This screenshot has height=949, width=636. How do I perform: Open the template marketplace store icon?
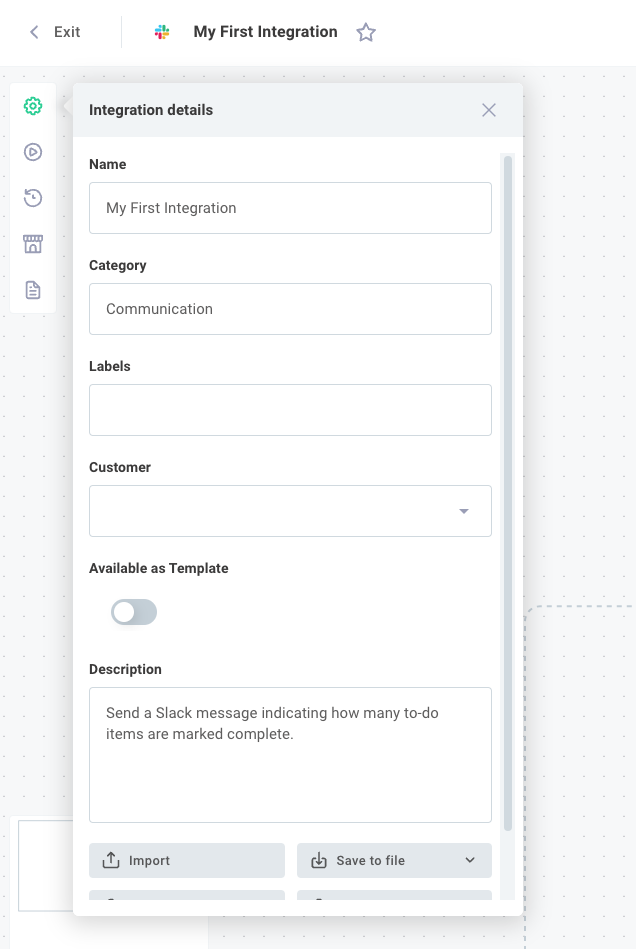pos(33,244)
